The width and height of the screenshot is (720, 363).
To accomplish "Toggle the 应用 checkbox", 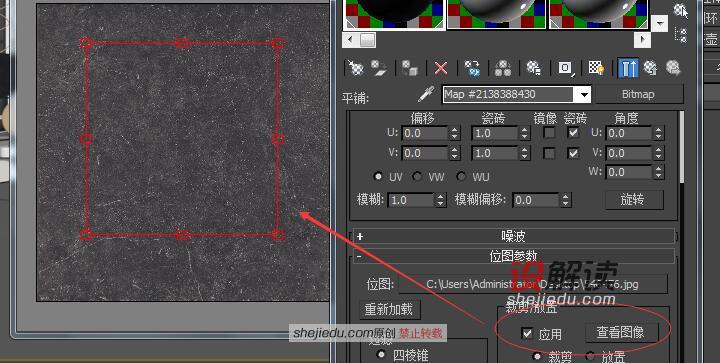I will (x=527, y=333).
